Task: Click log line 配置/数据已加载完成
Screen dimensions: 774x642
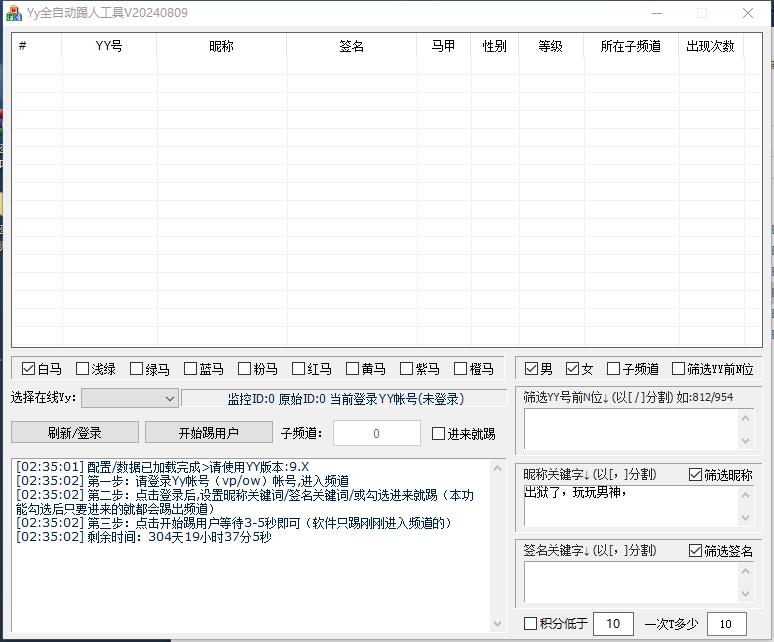Action: [x=162, y=467]
